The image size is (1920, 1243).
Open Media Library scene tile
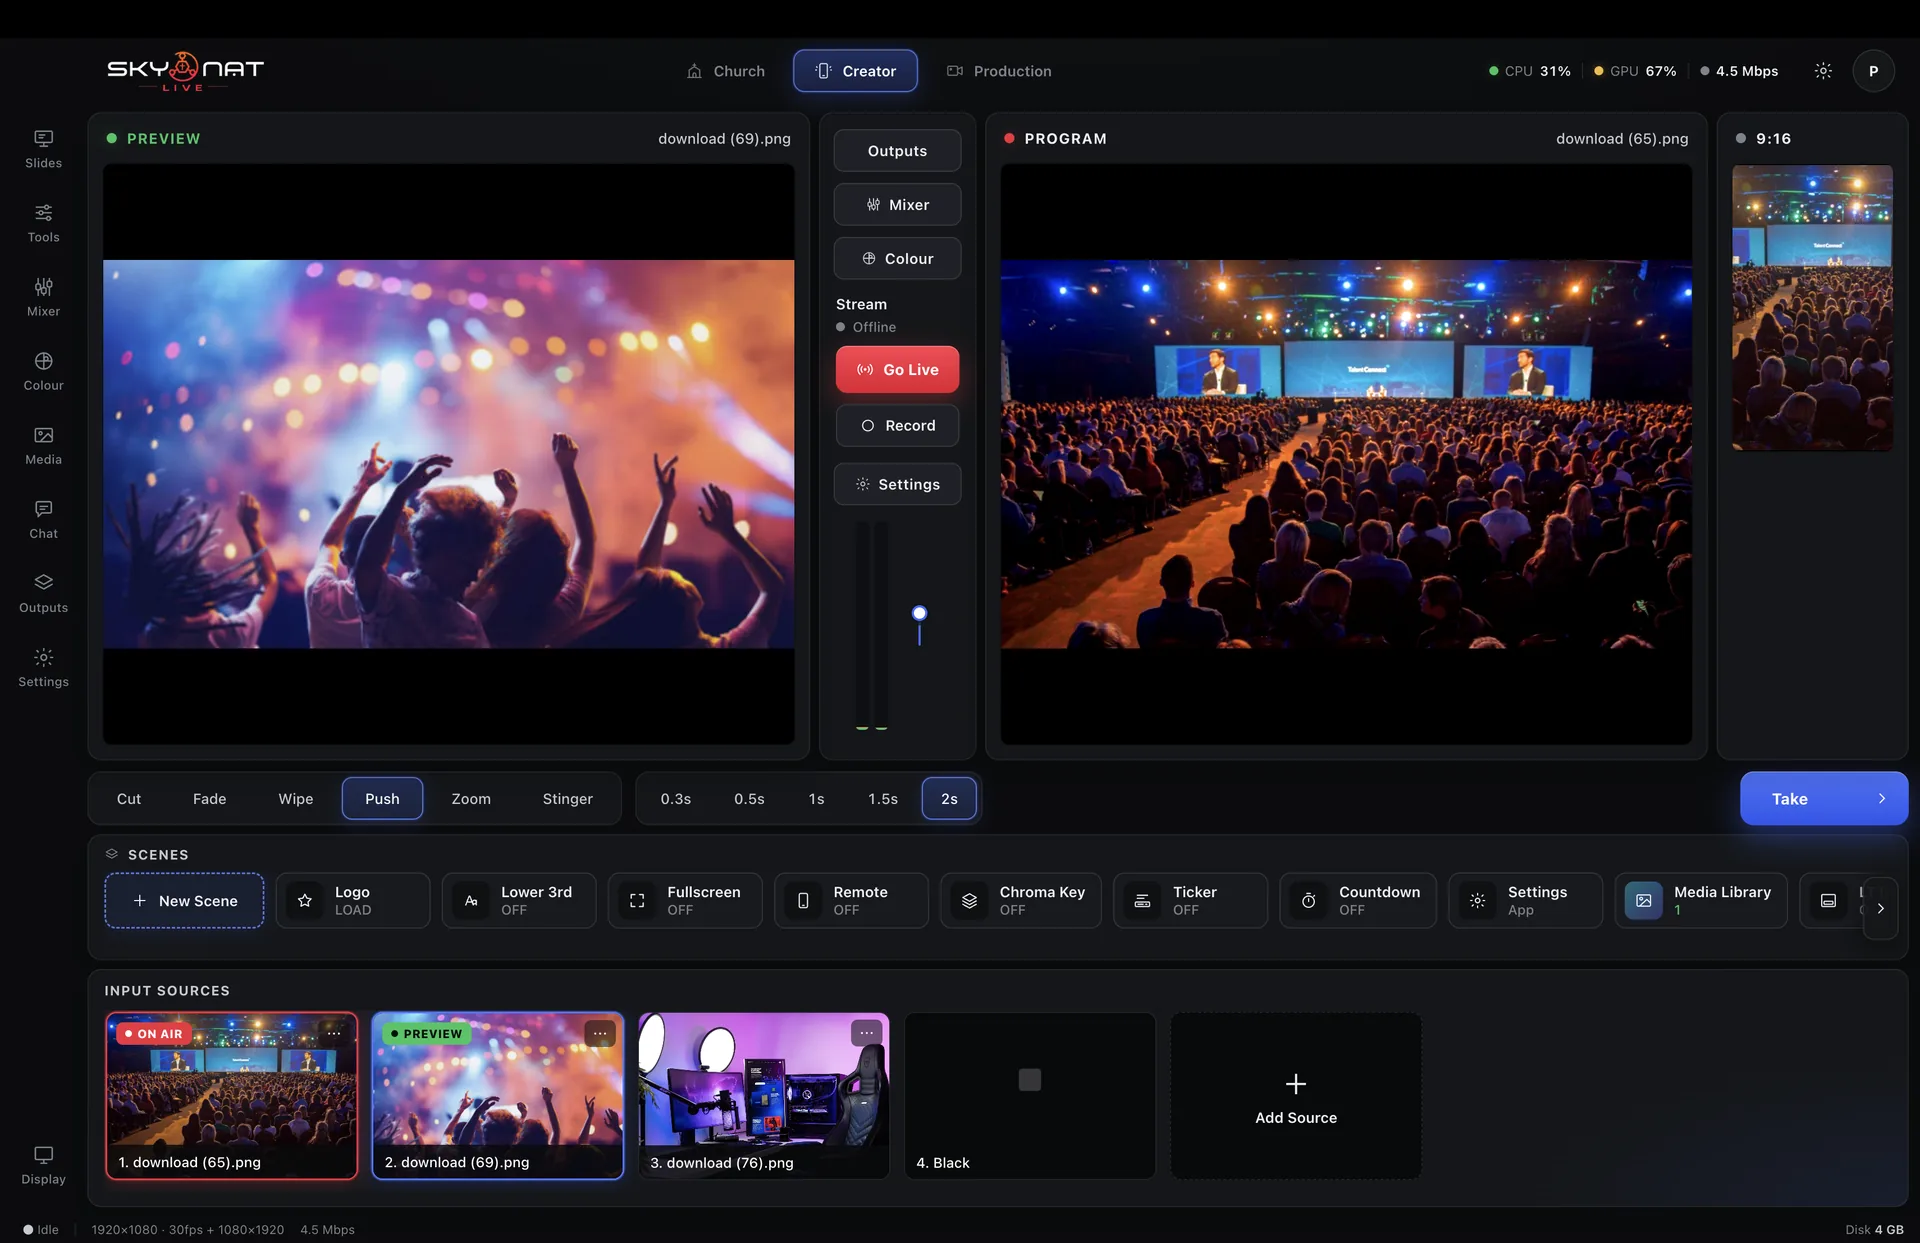(1700, 901)
